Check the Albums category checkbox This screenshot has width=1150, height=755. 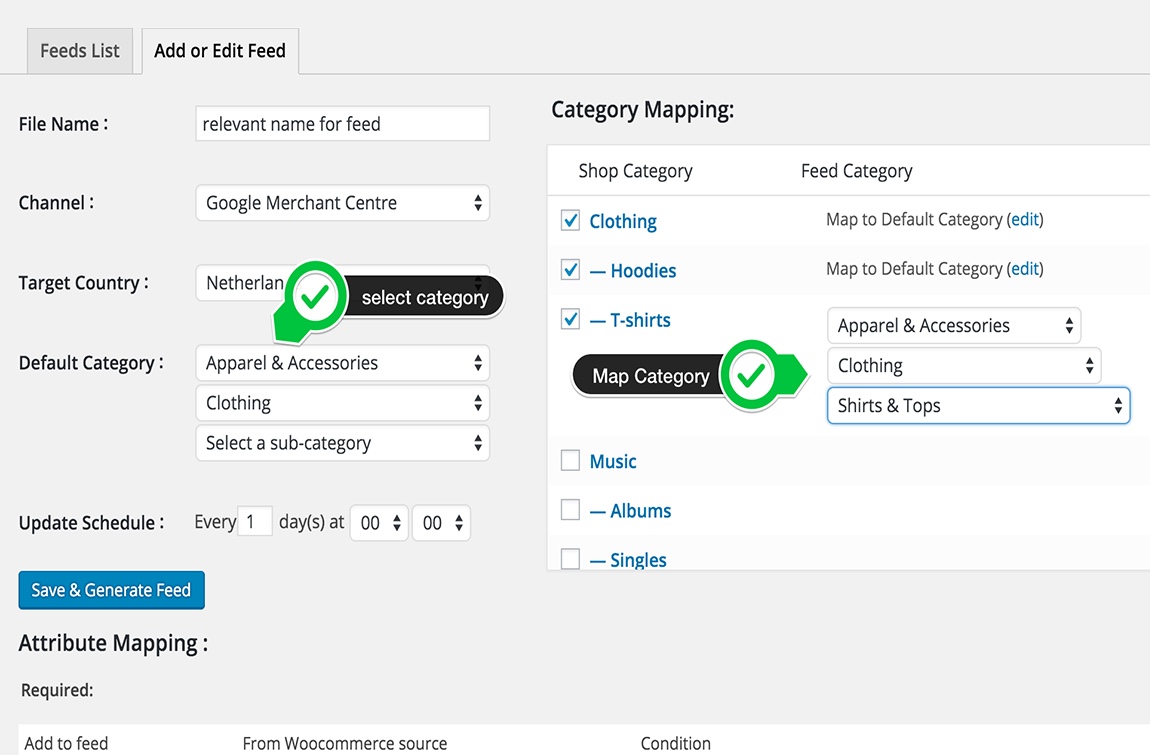[571, 509]
